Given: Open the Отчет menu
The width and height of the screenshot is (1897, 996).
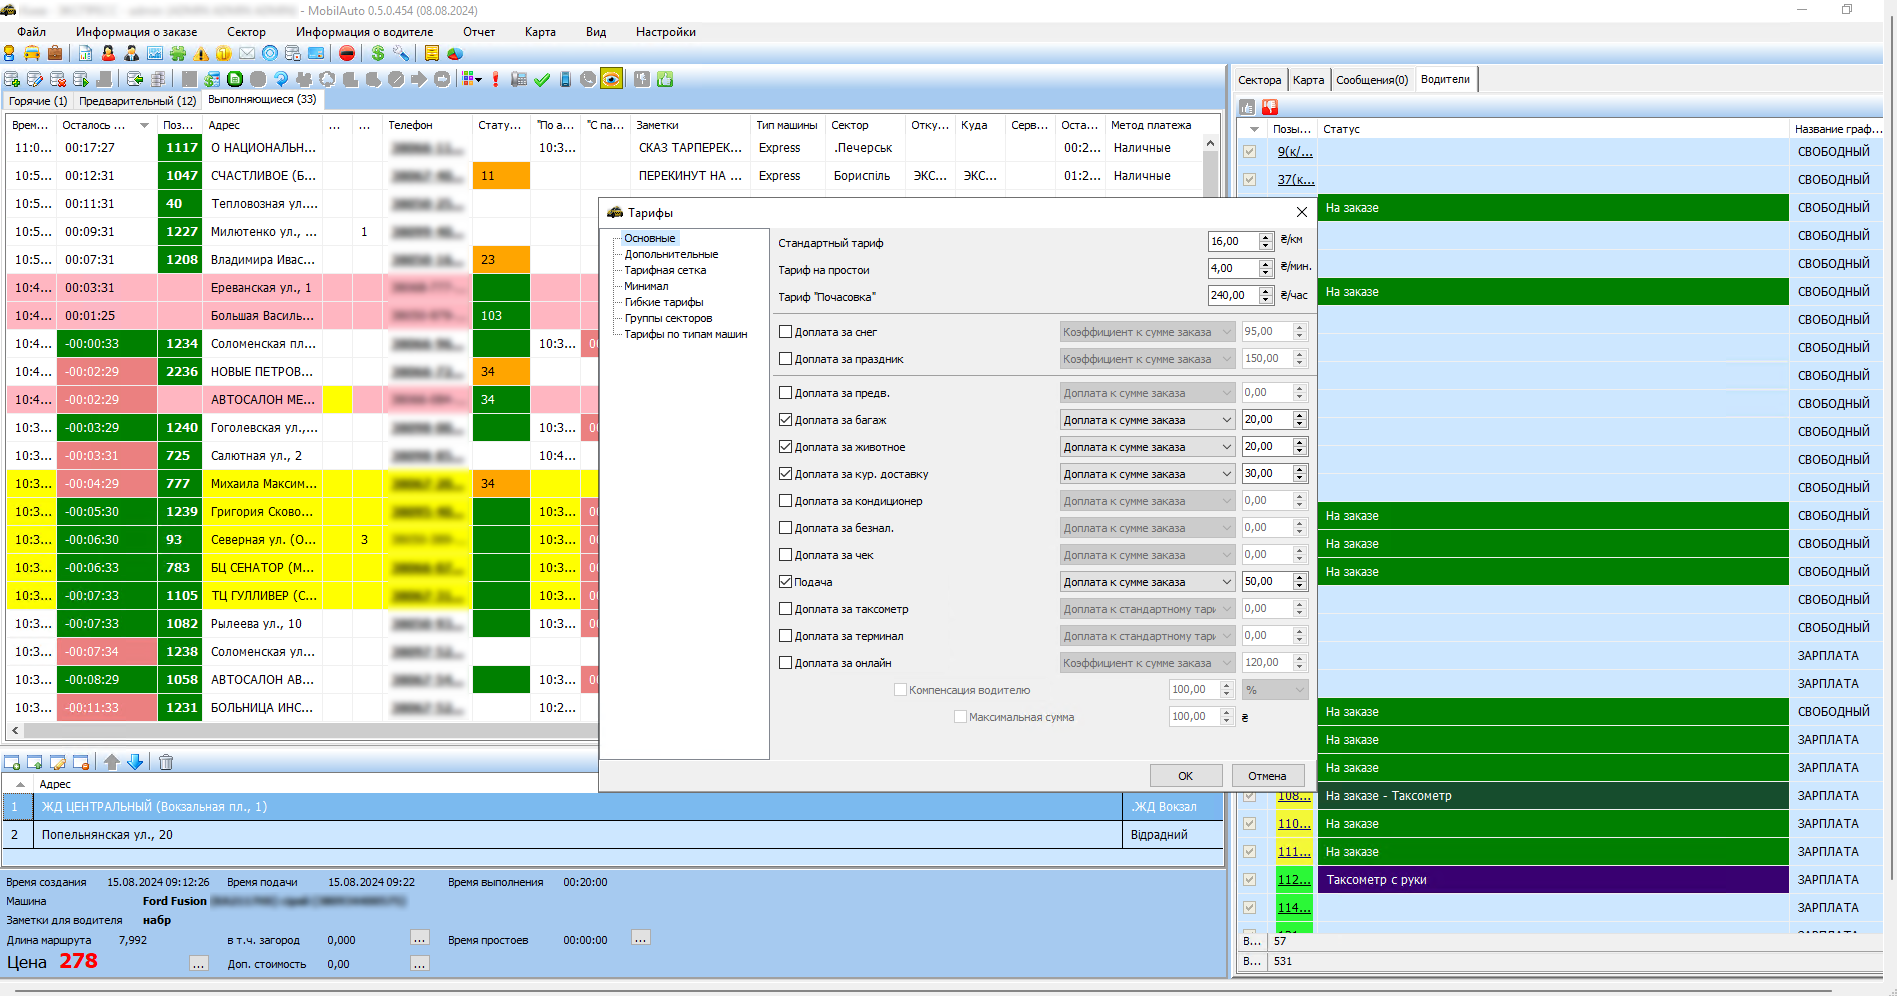Looking at the screenshot, I should click(479, 32).
